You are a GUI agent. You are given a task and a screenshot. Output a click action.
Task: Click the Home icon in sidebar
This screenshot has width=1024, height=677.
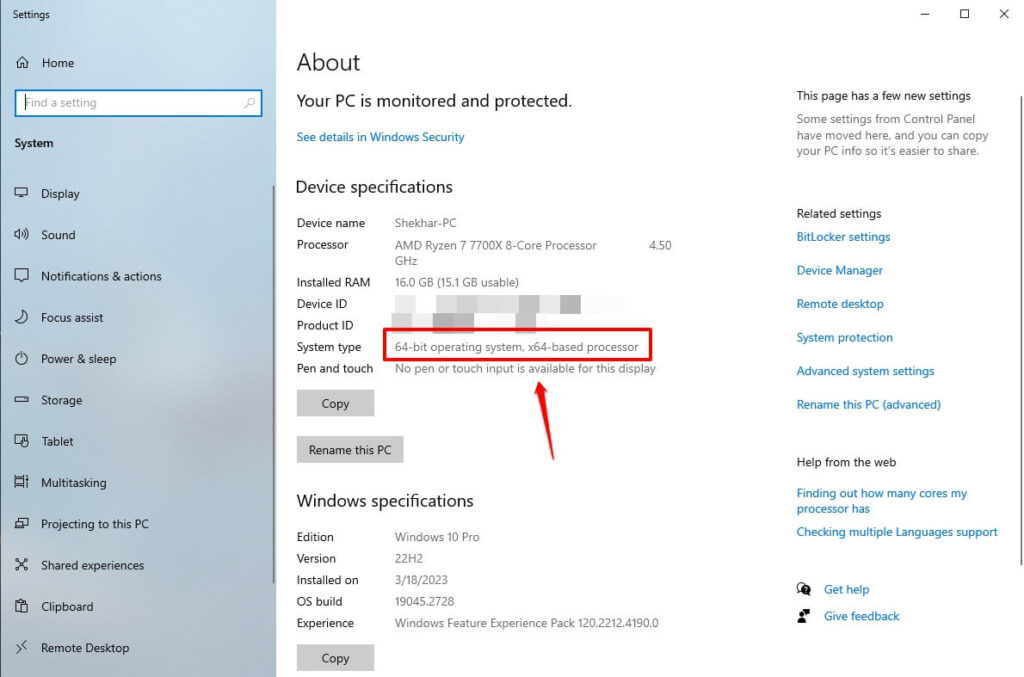[21, 63]
